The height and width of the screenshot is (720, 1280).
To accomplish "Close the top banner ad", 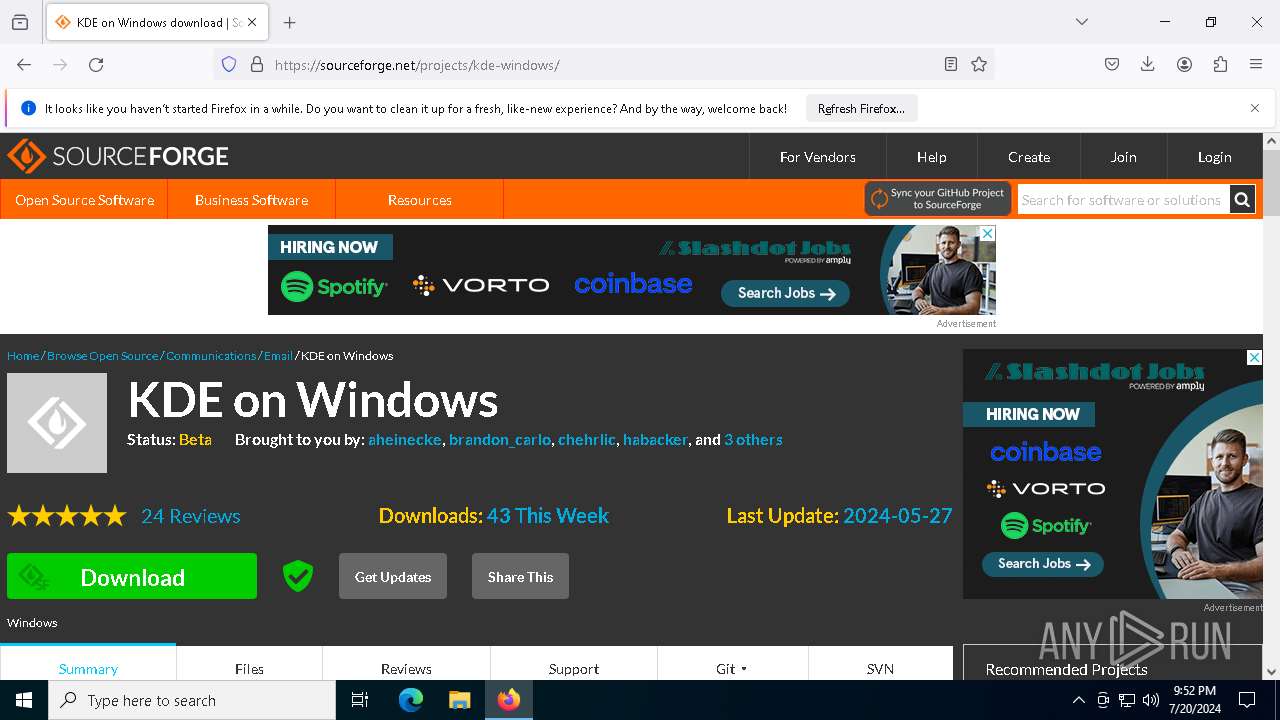I will click(x=988, y=233).
